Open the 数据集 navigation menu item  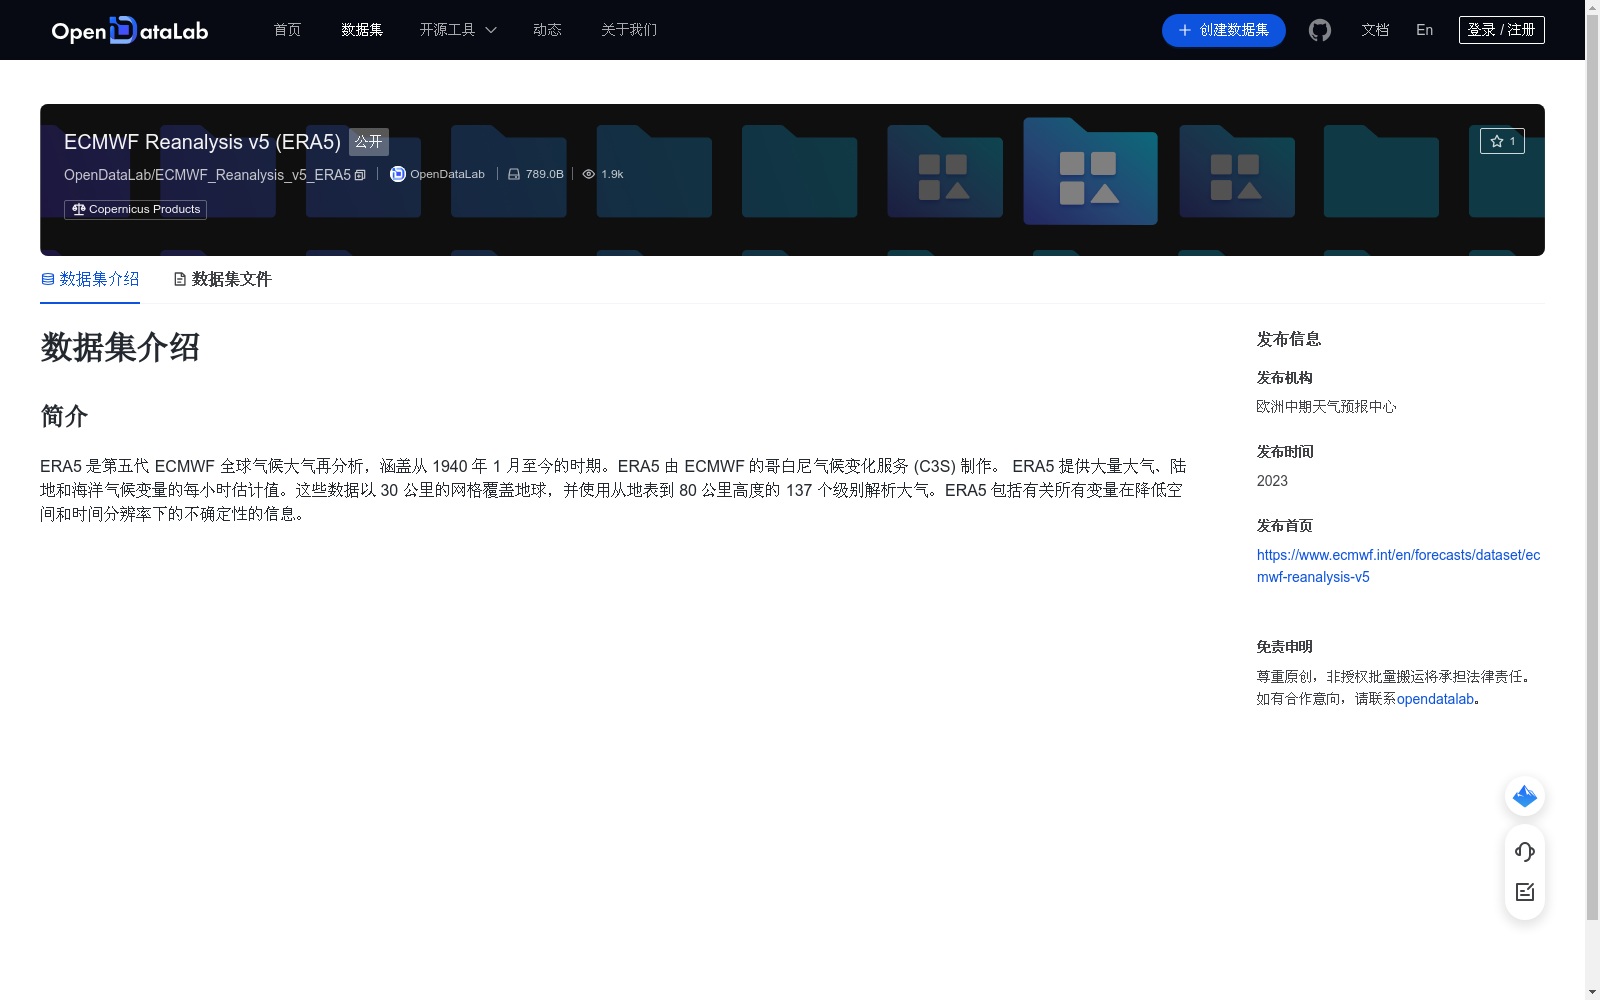point(361,30)
